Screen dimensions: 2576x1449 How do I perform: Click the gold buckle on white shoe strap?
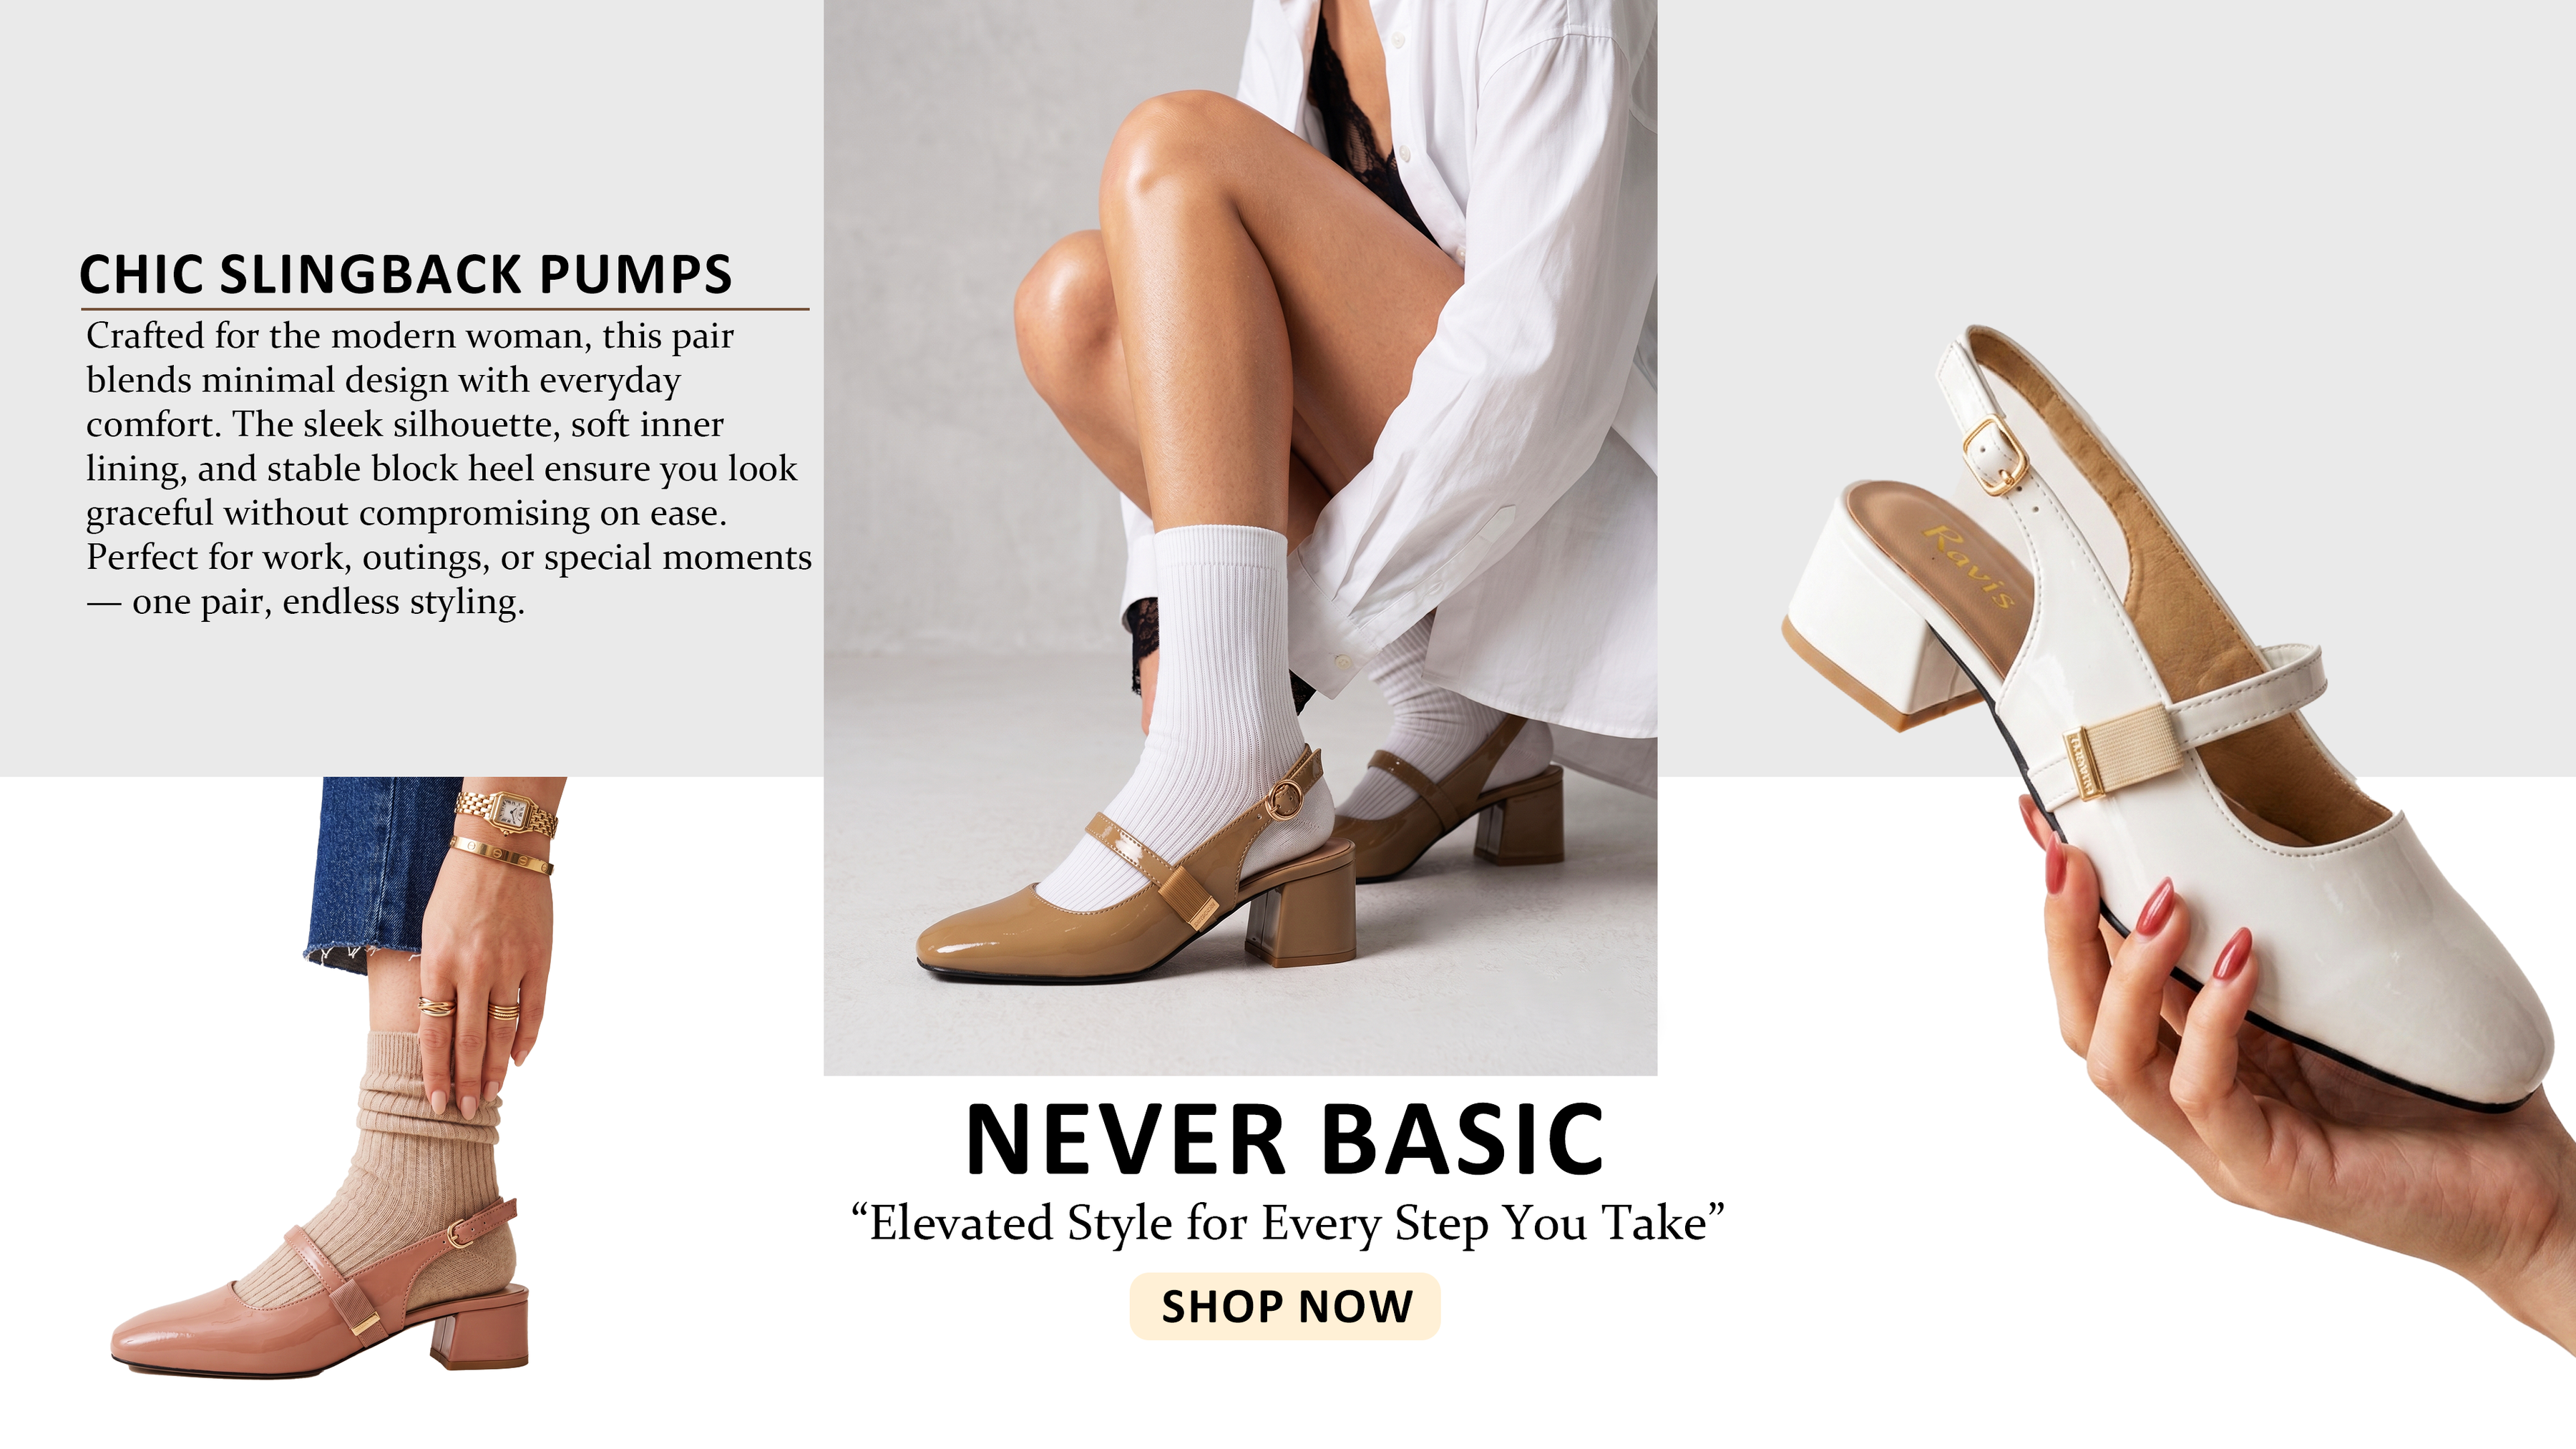(x=1993, y=455)
